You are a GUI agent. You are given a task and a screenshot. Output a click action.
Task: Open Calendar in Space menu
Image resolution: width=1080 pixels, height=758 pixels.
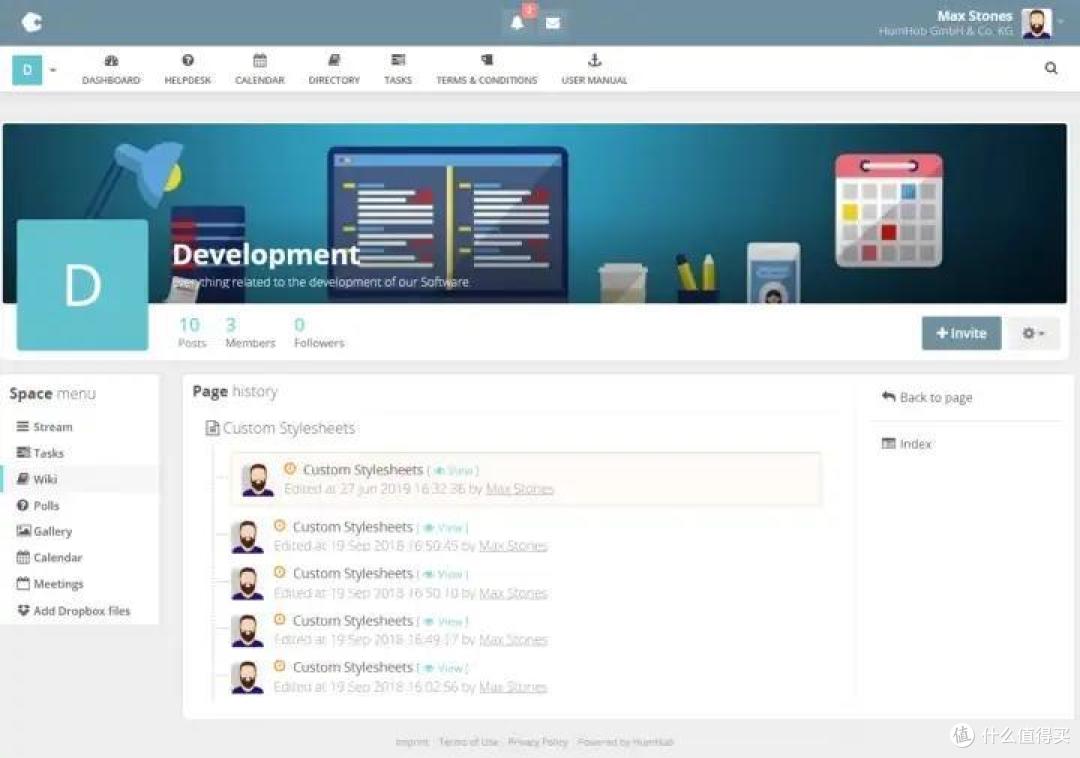tap(49, 558)
